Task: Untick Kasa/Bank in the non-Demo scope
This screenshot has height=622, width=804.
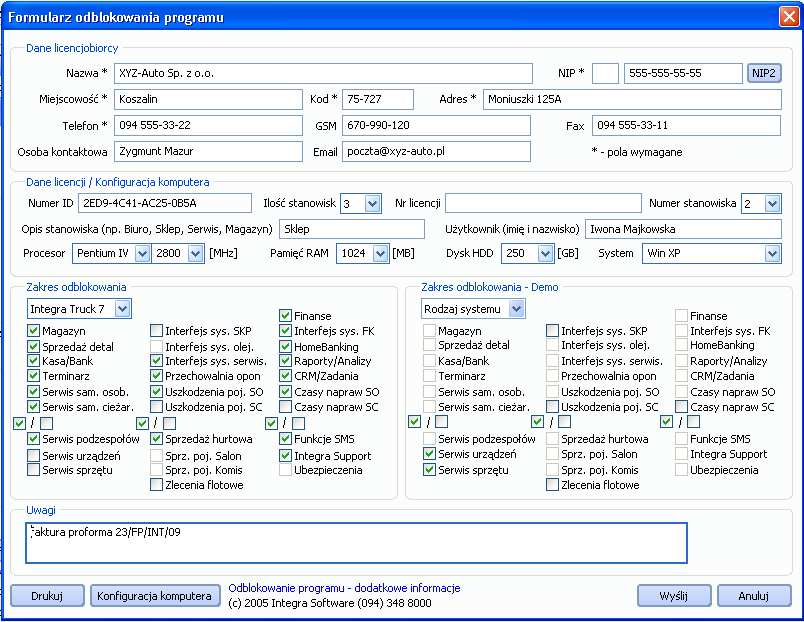Action: point(33,361)
